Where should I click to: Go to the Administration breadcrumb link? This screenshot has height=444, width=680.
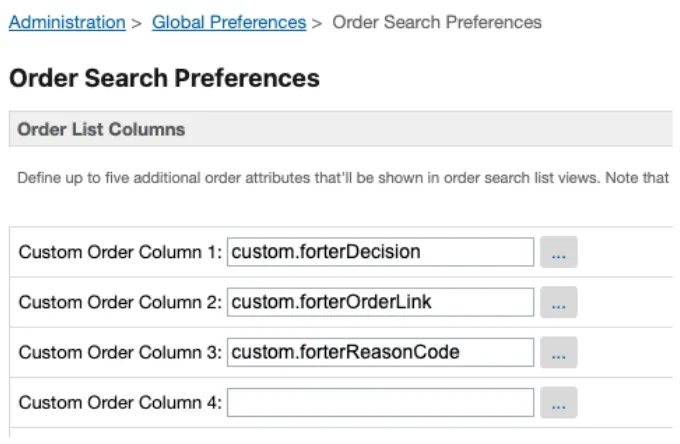67,22
